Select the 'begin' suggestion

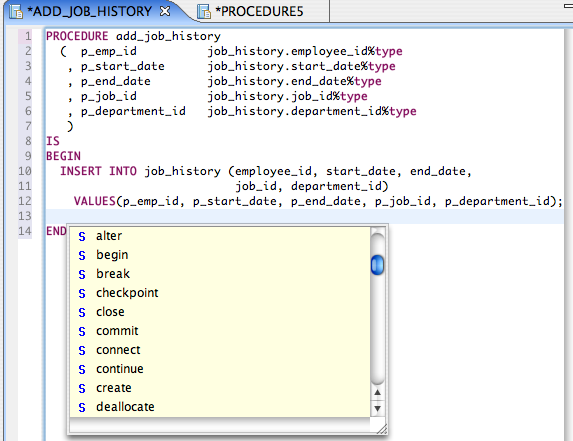tap(220, 255)
